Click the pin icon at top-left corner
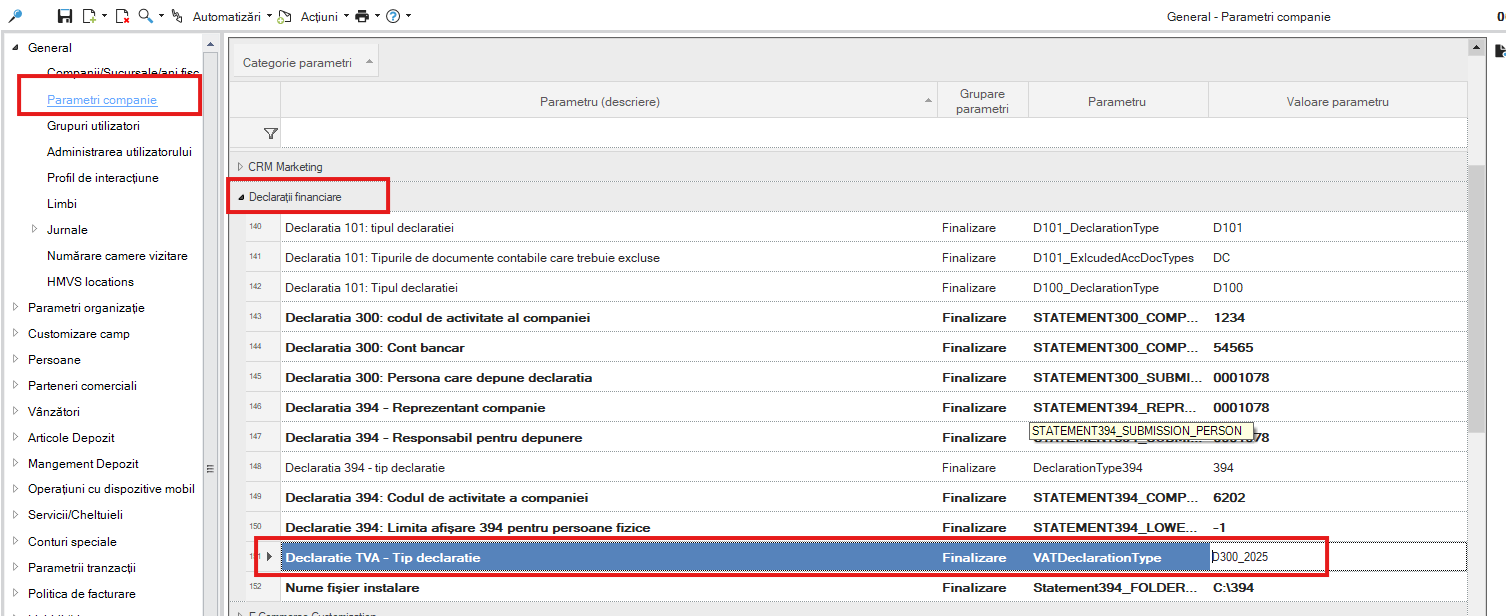This screenshot has width=1506, height=616. [15, 16]
